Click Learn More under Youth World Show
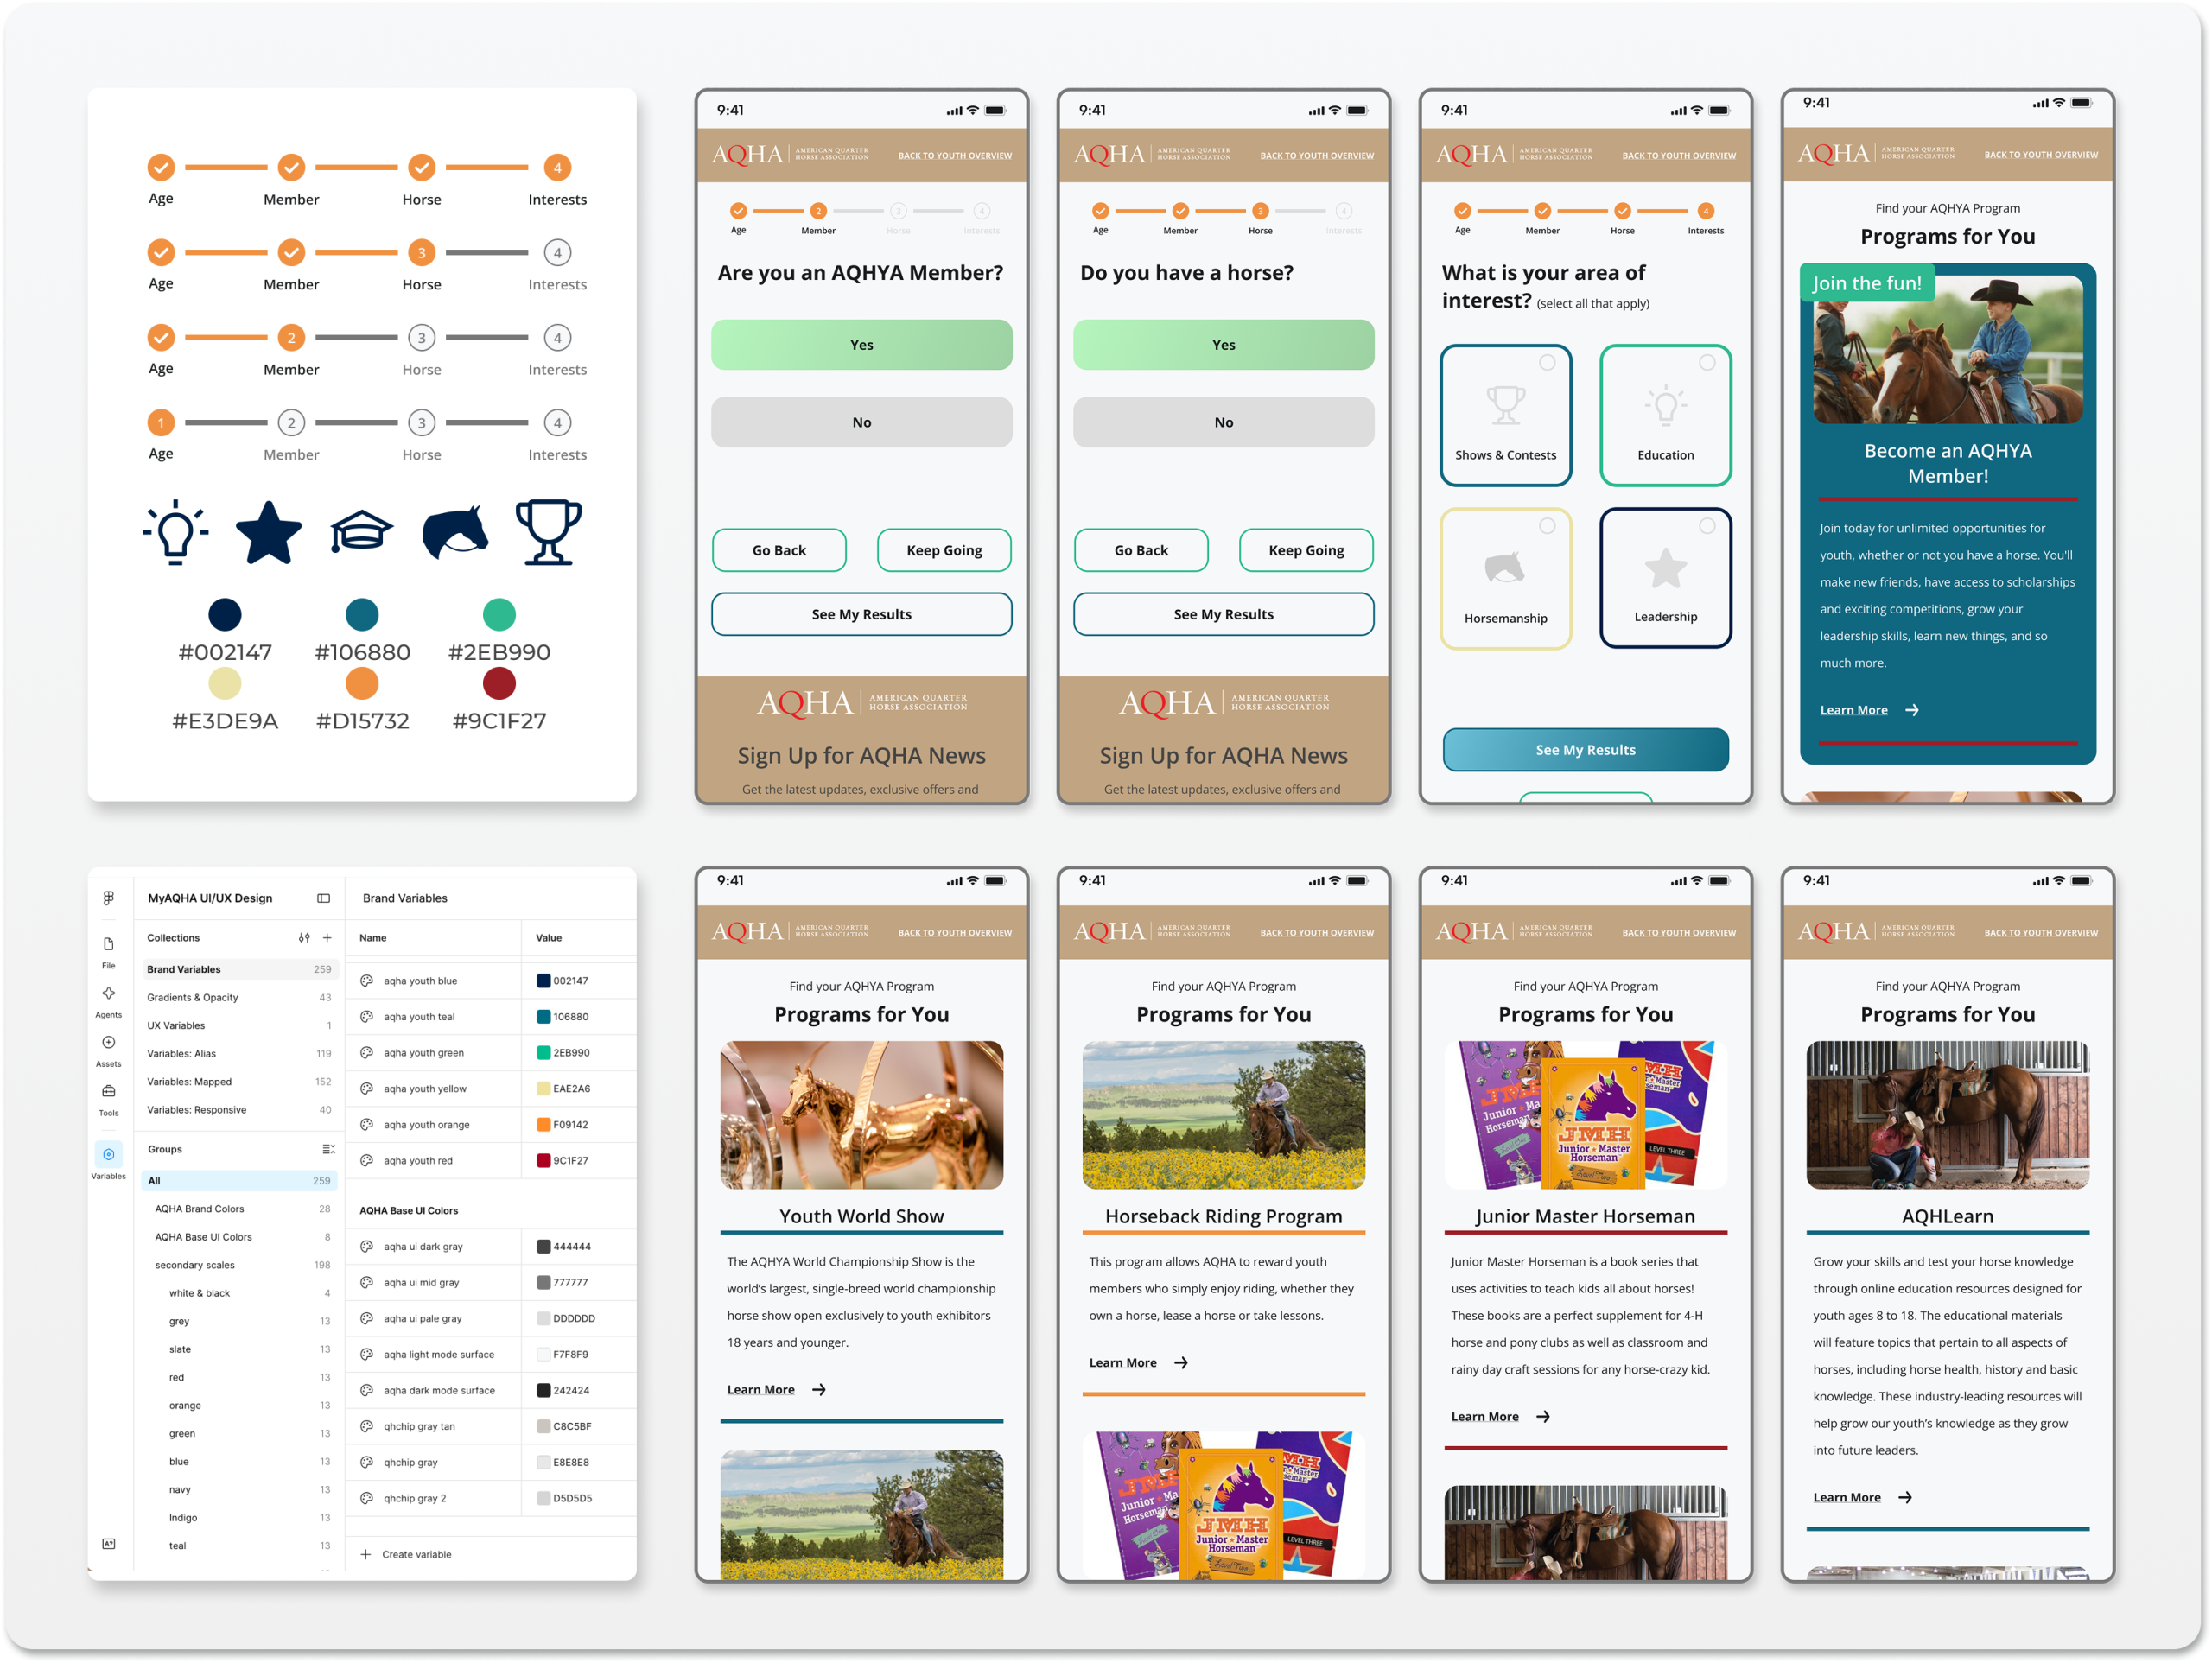Viewport: 2212px width, 1663px height. coord(775,1390)
